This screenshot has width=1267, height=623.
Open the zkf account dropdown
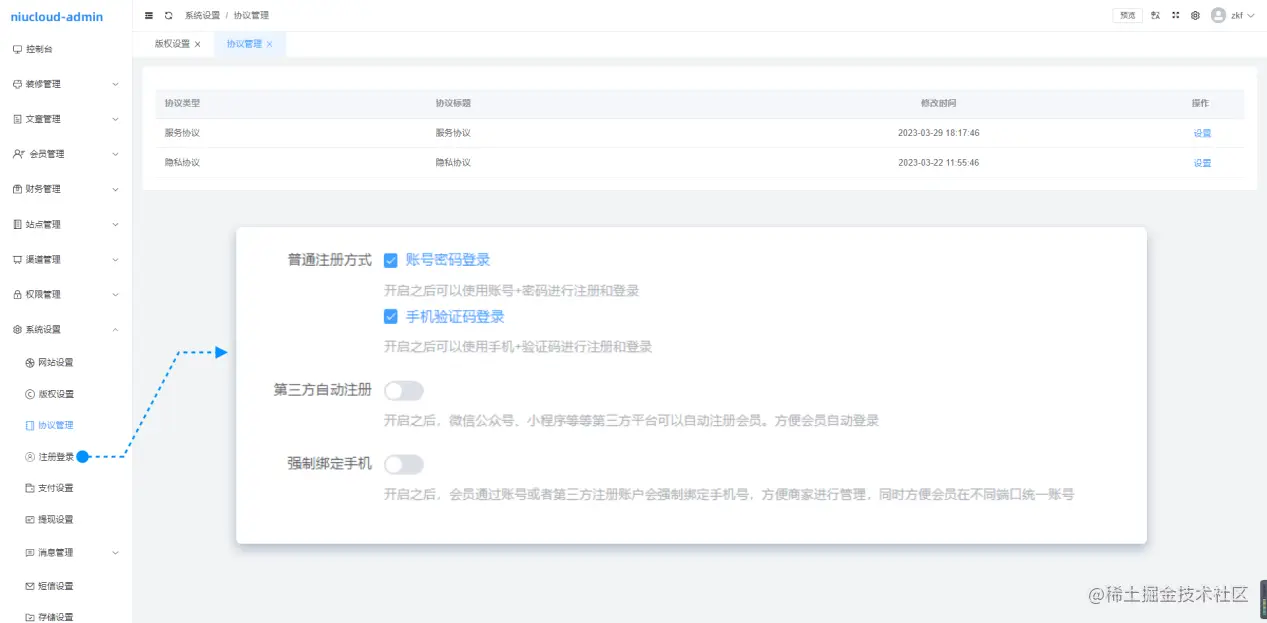point(1238,15)
